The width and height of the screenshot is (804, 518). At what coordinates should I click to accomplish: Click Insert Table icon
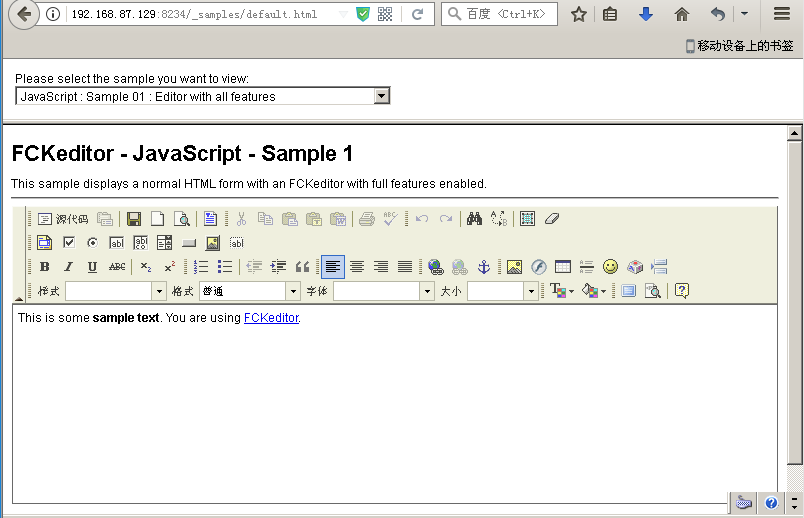tap(562, 267)
